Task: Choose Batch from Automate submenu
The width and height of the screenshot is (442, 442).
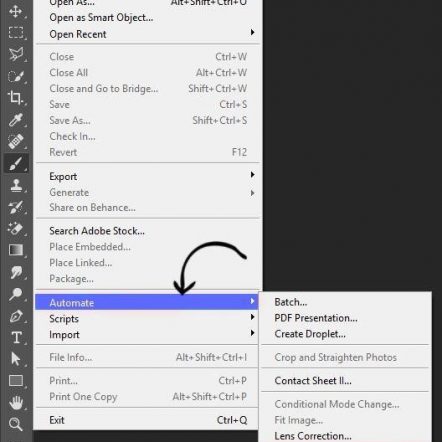Action: pos(291,302)
